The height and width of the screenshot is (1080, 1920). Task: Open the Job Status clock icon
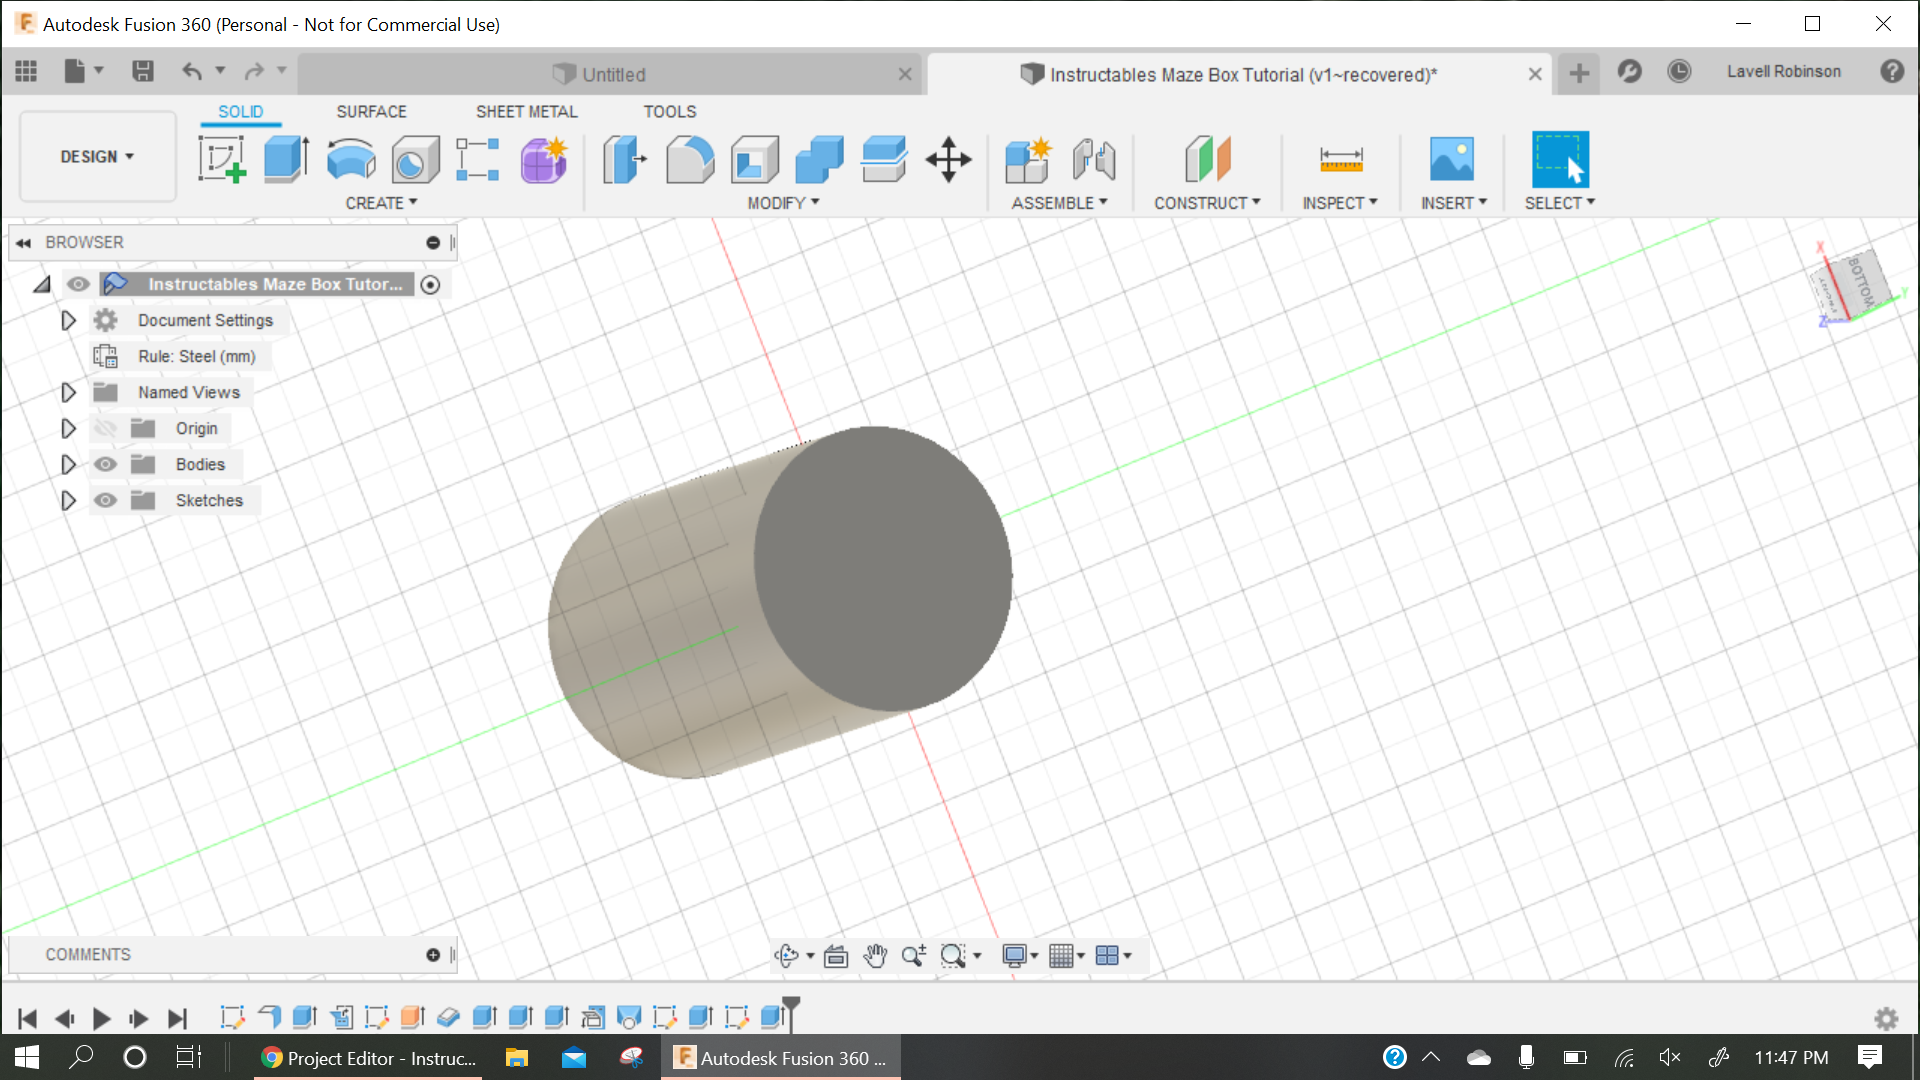point(1679,71)
